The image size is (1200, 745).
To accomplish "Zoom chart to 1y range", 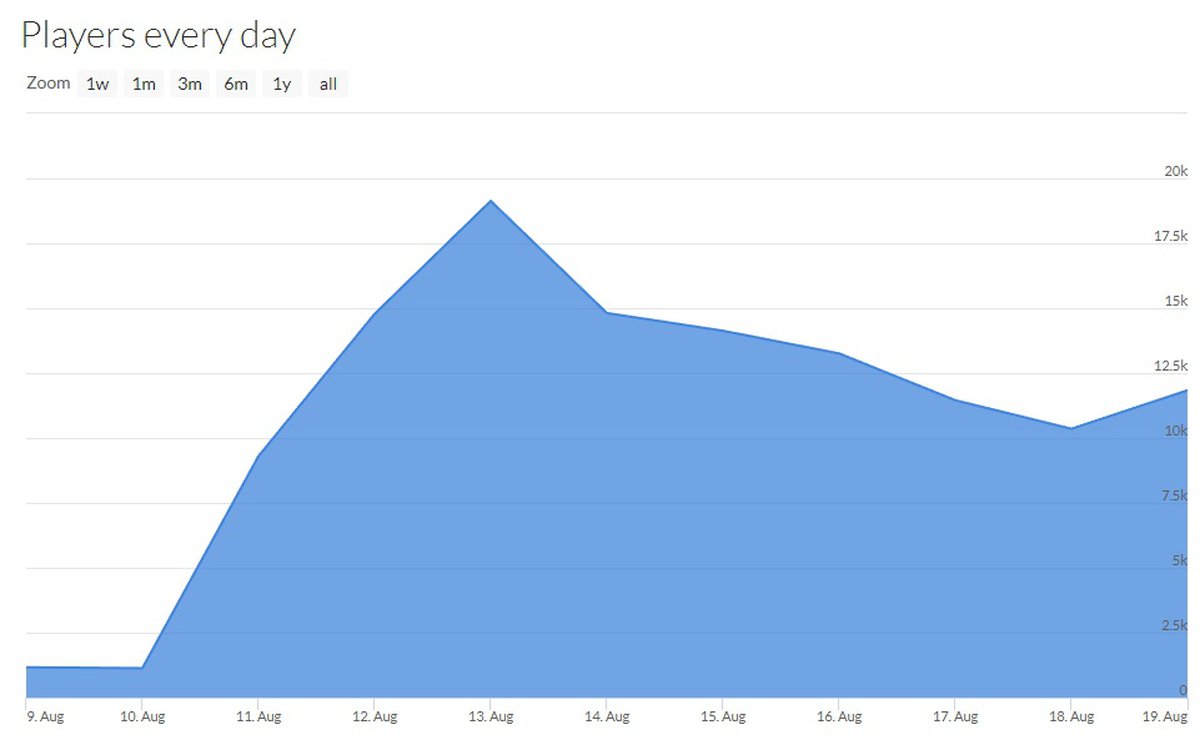I will tap(282, 84).
